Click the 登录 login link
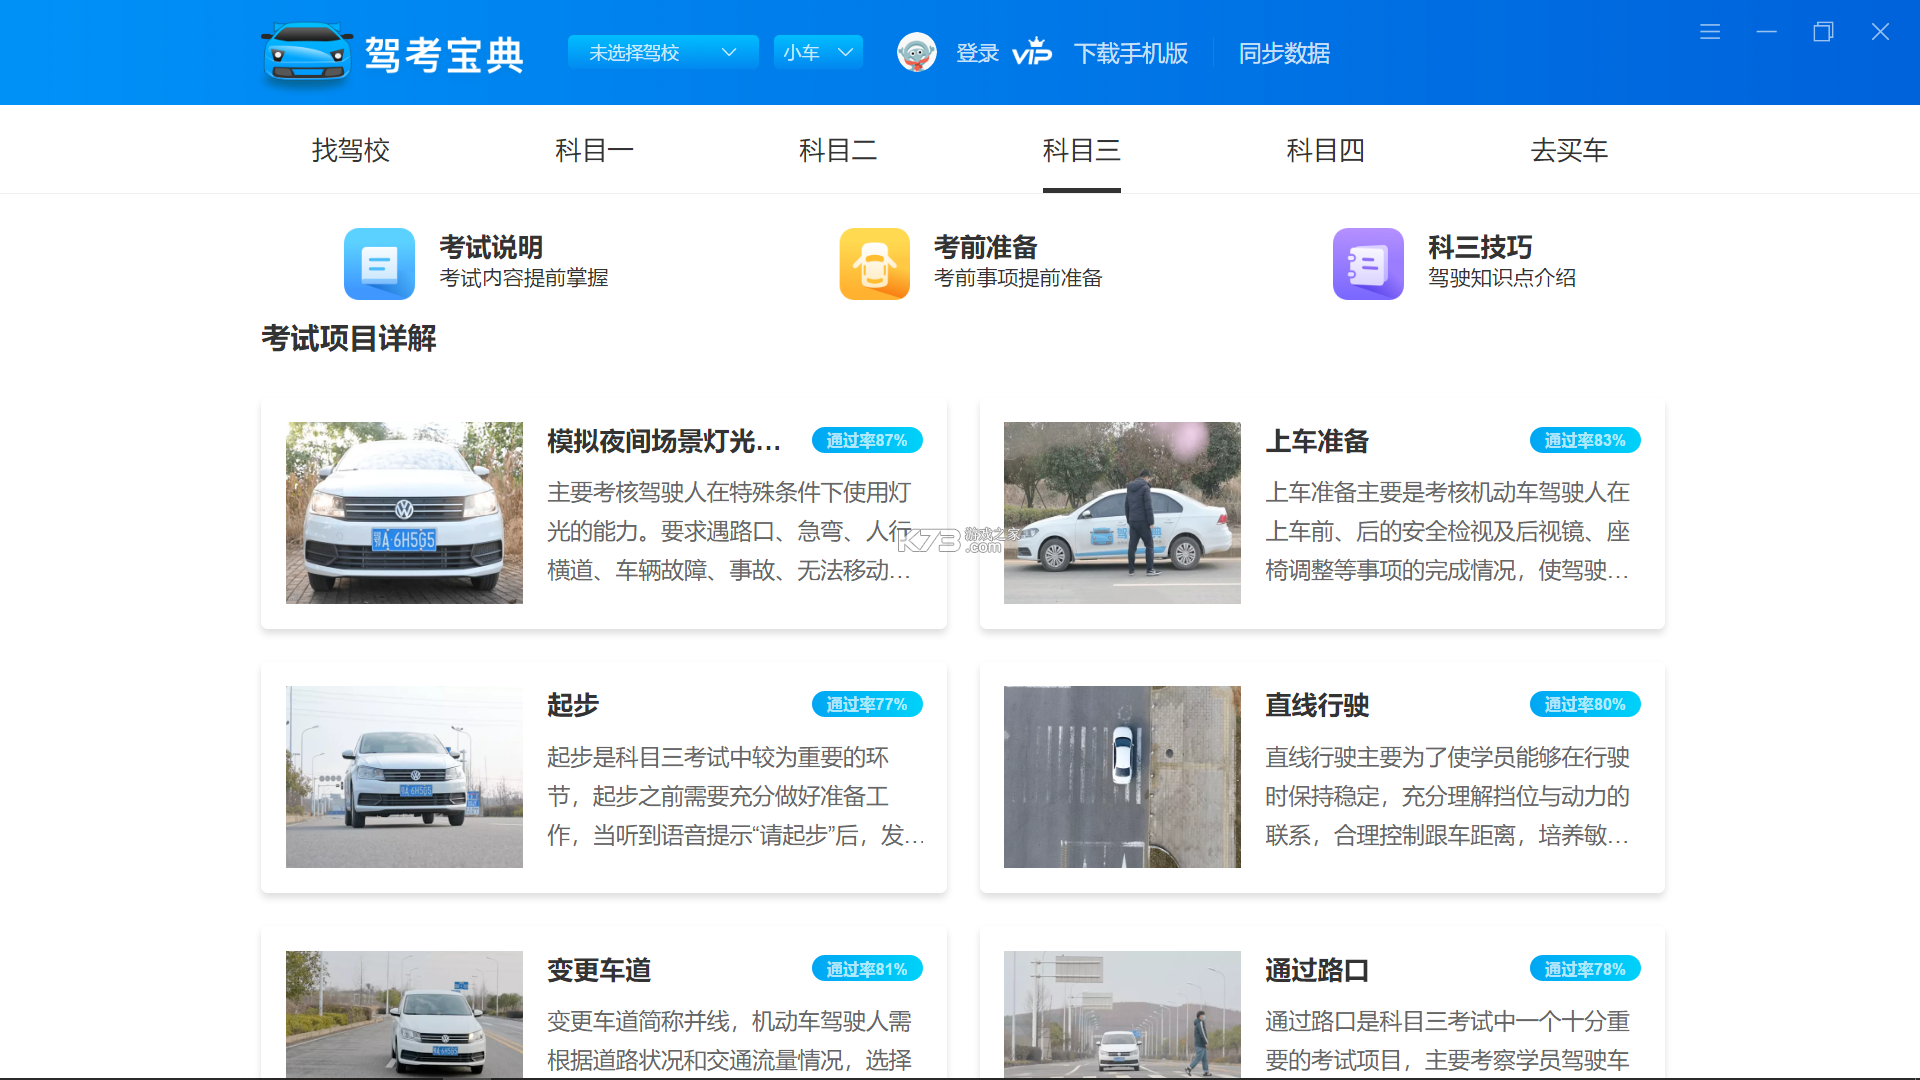 click(x=977, y=53)
